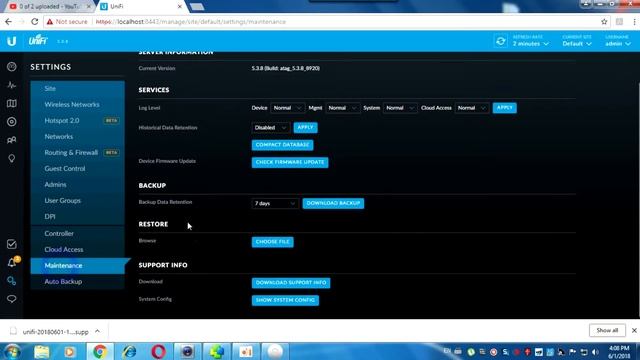The height and width of the screenshot is (360, 640).
Task: Click the Download Backup button
Action: 333,203
